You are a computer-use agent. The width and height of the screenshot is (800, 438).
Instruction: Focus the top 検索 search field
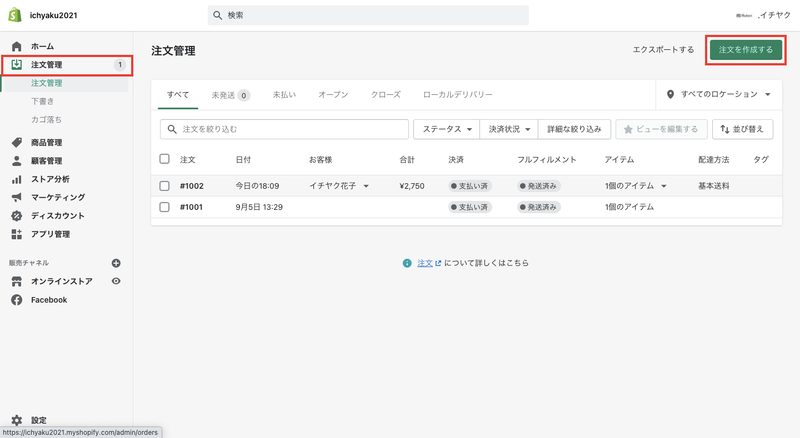(368, 15)
